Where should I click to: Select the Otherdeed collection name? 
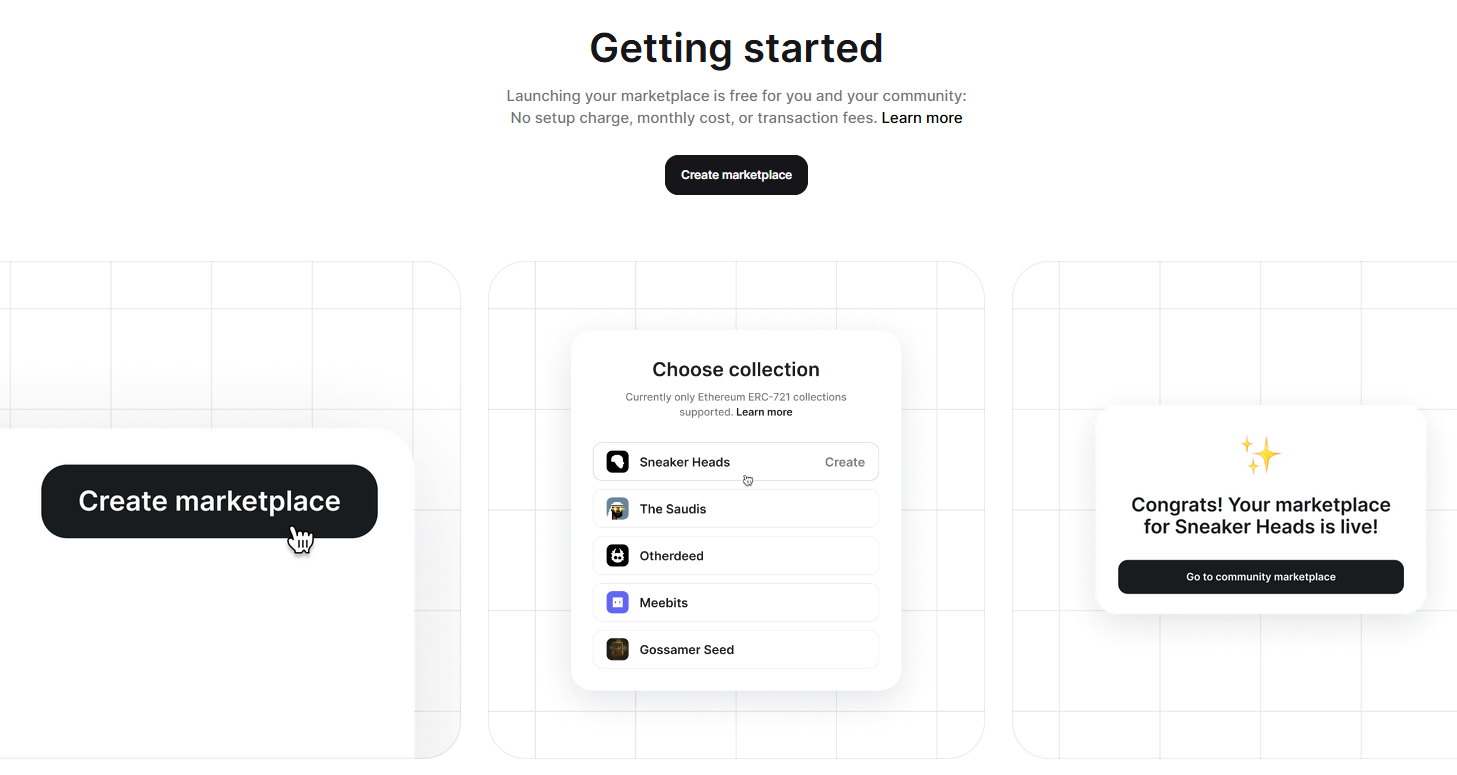pos(672,556)
